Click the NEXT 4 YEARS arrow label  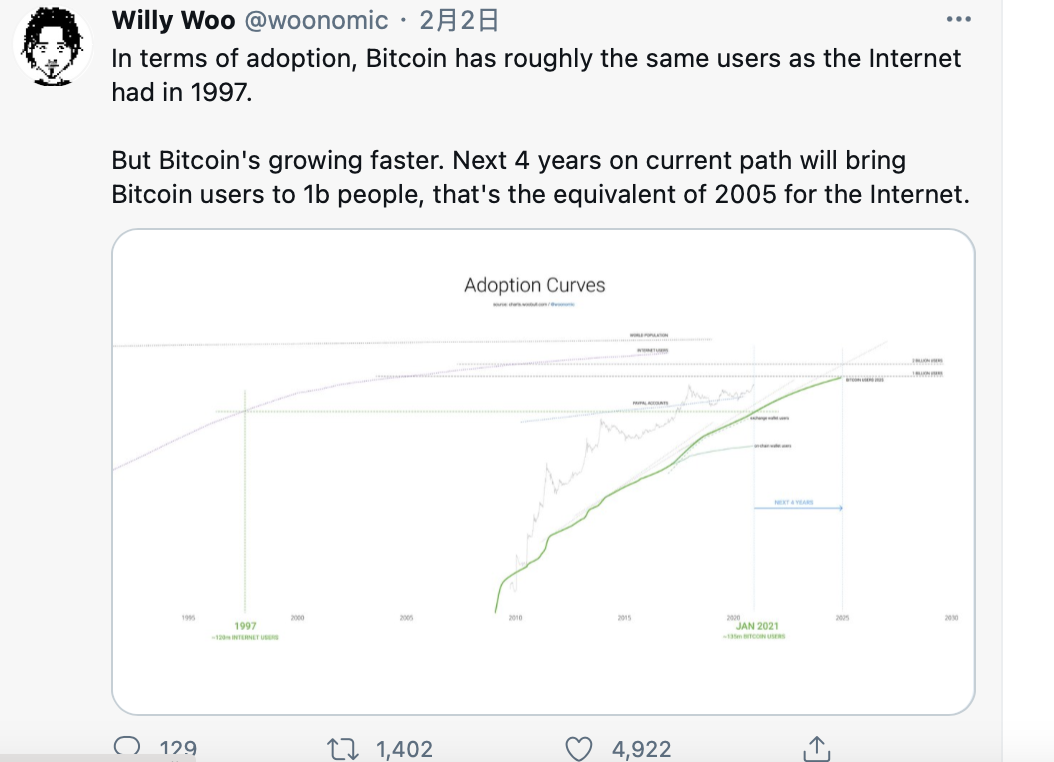[794, 503]
